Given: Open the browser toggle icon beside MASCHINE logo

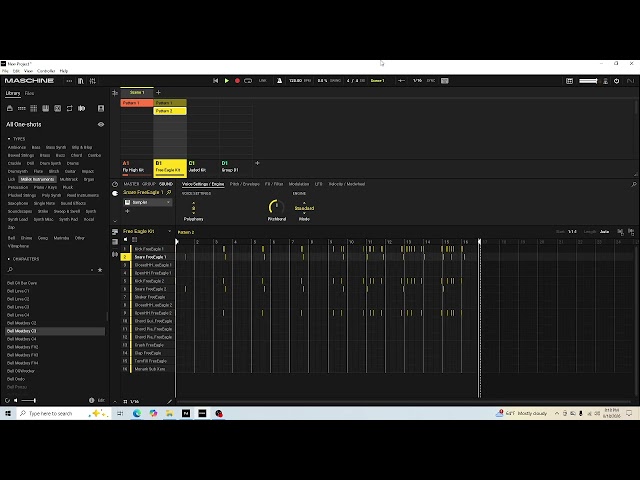Looking at the screenshot, I should pyautogui.click(x=81, y=81).
